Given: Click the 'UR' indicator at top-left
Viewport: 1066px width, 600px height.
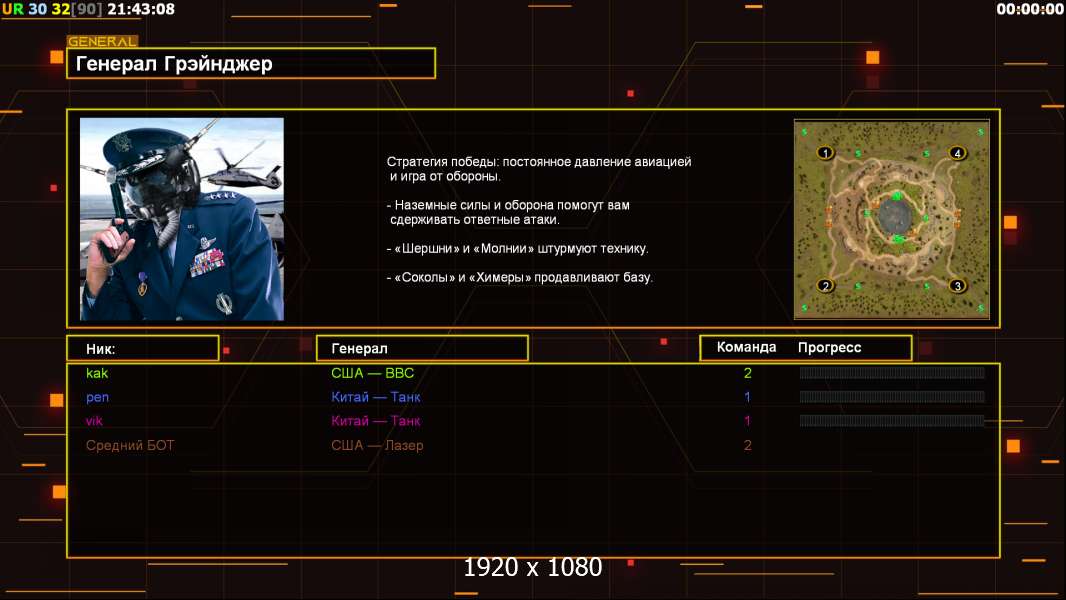Looking at the screenshot, I should 12,9.
